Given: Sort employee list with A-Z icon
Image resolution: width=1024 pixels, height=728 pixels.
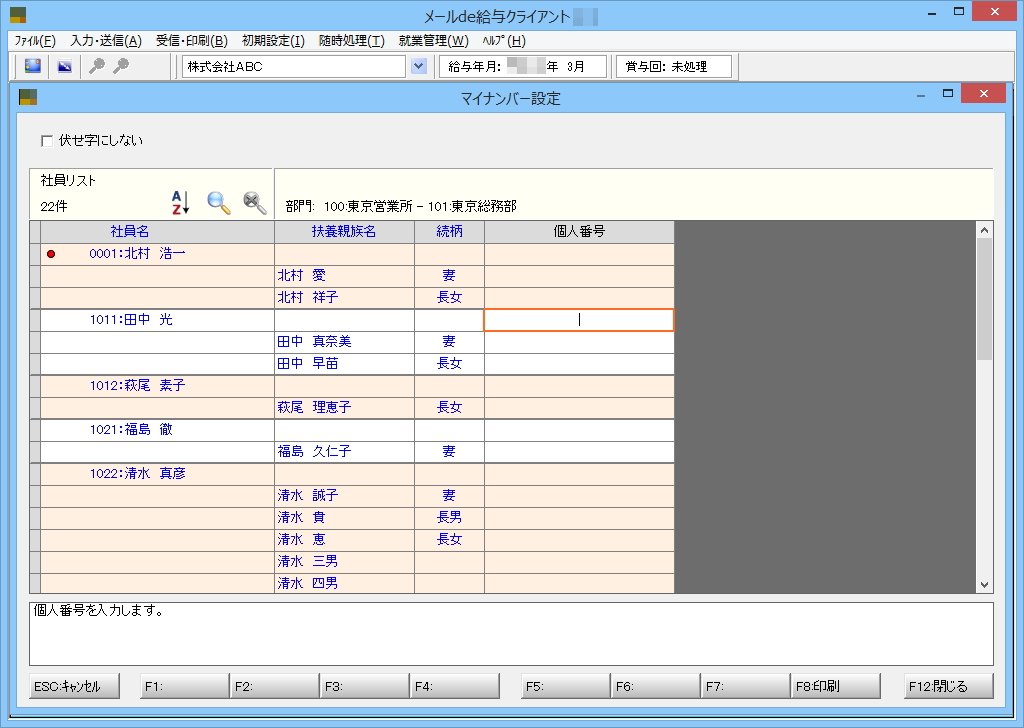Looking at the screenshot, I should 180,202.
